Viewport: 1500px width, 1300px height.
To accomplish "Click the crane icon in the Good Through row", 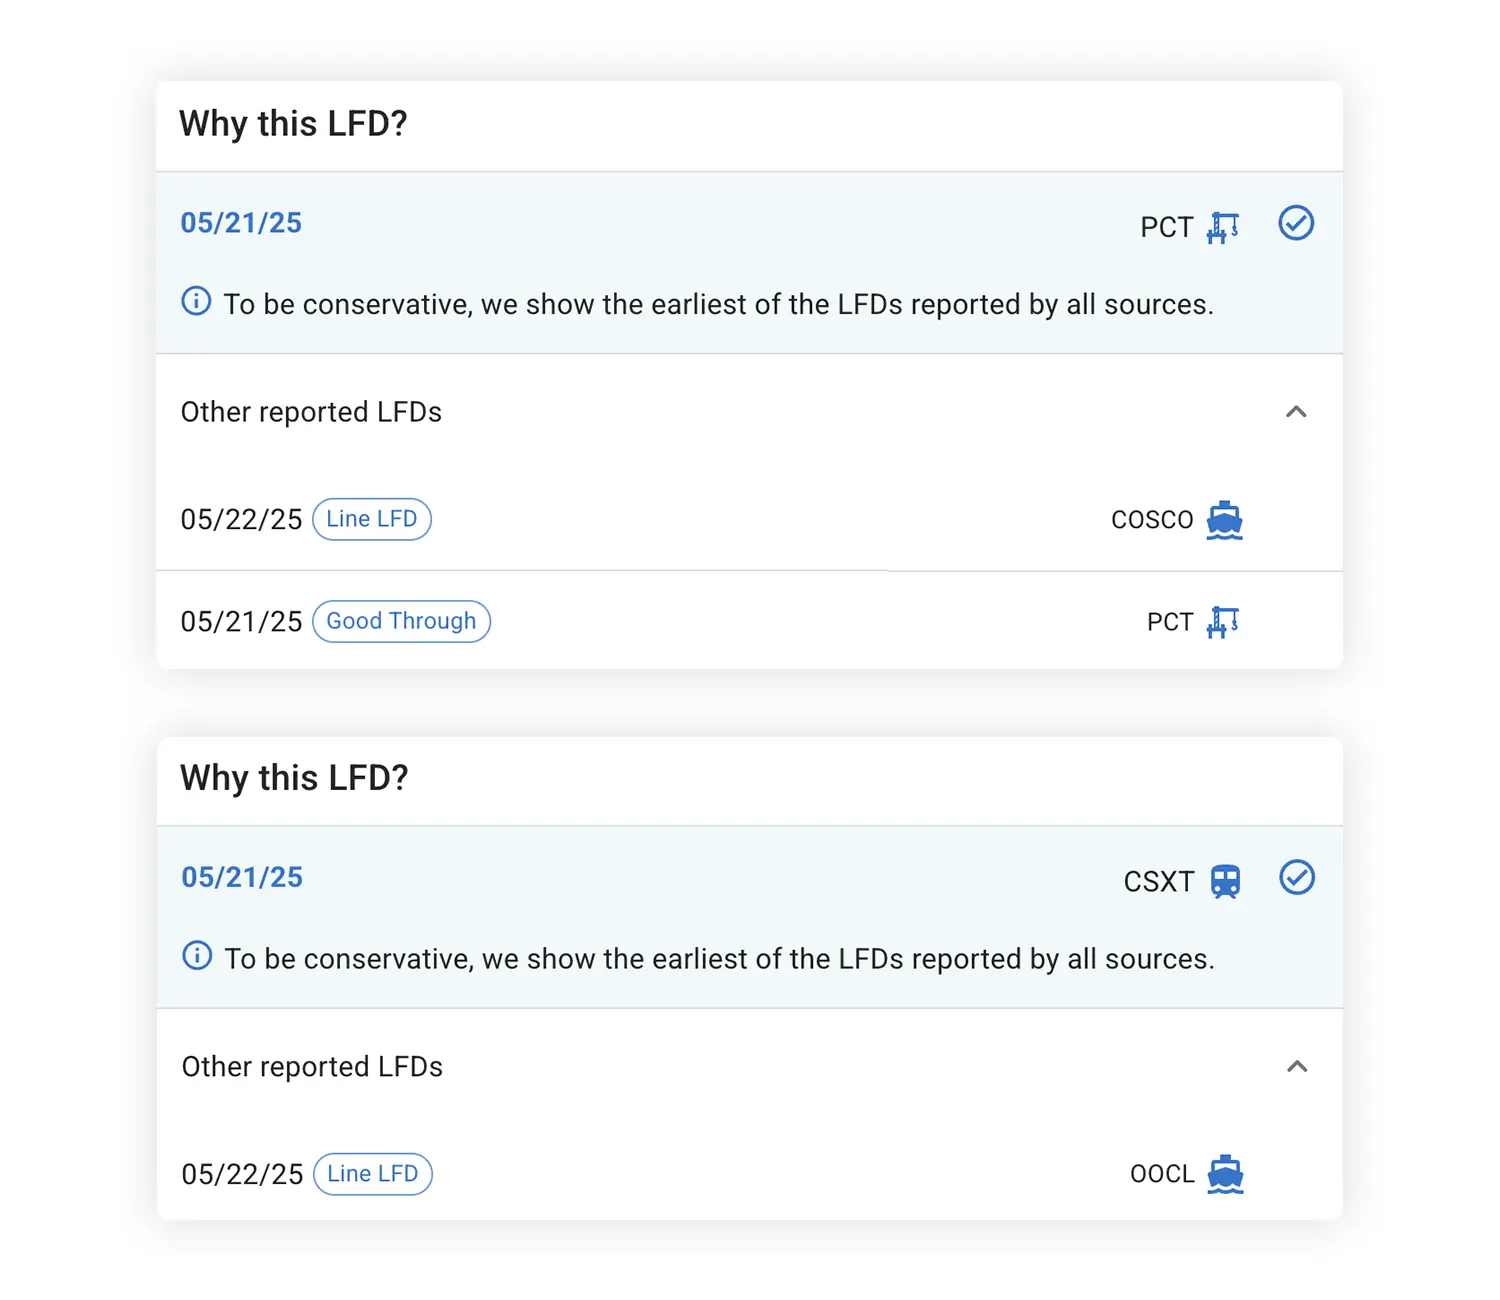I will 1222,622.
